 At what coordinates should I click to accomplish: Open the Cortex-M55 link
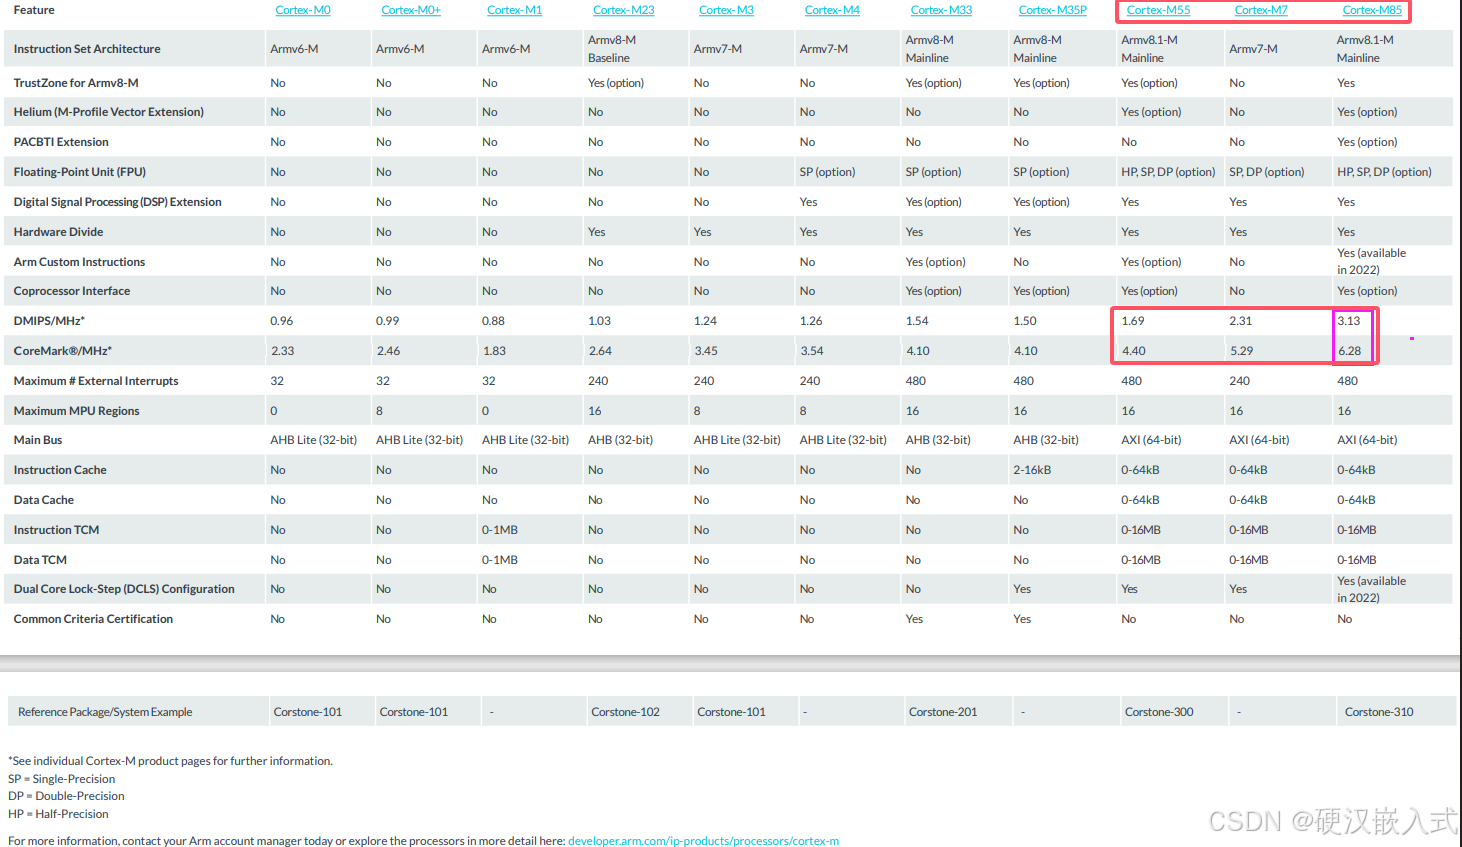[1158, 10]
